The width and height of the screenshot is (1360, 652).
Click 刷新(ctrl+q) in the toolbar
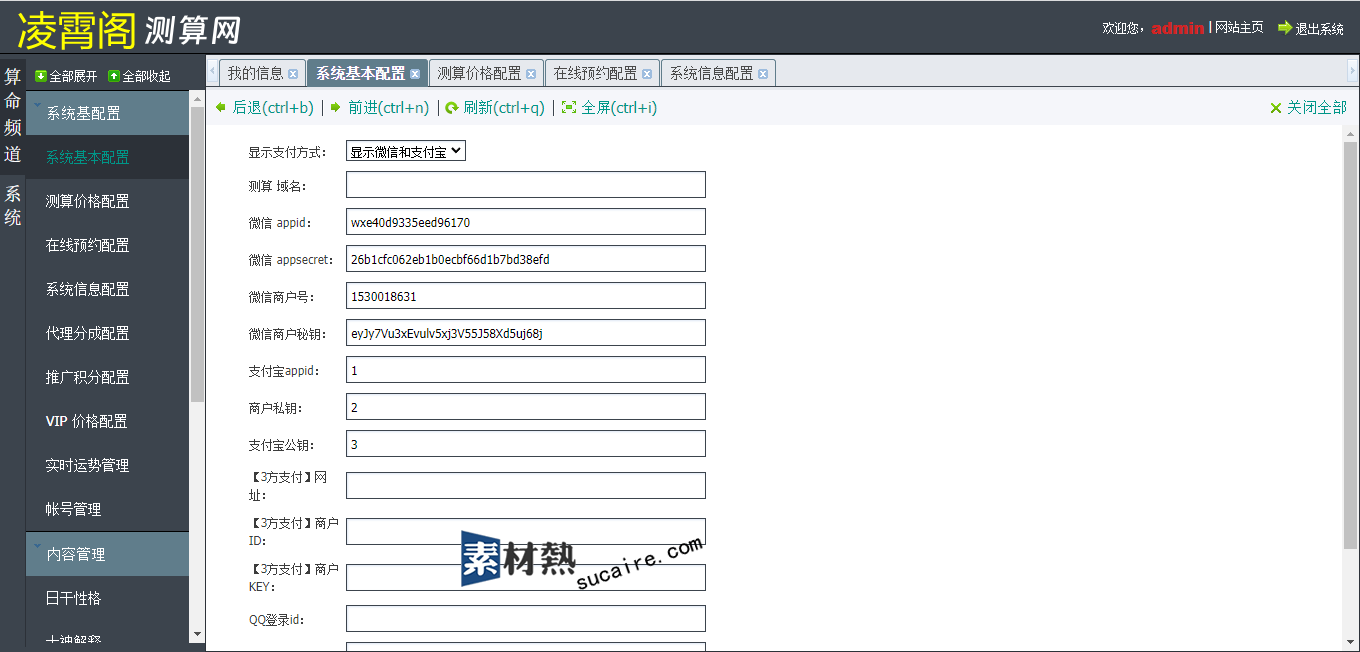tap(504, 107)
